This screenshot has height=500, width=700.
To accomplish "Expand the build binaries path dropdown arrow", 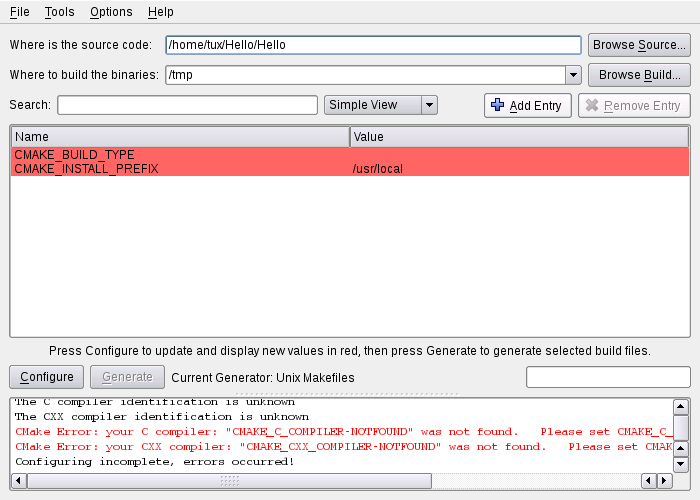I will click(573, 75).
